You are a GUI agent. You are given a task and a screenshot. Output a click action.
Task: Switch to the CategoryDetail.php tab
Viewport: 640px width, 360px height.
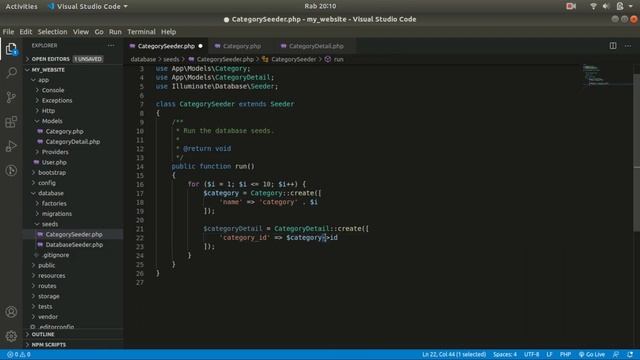[x=316, y=46]
